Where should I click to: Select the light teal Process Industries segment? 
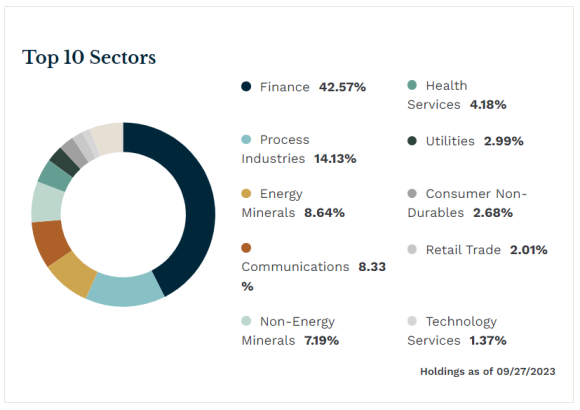pos(124,291)
